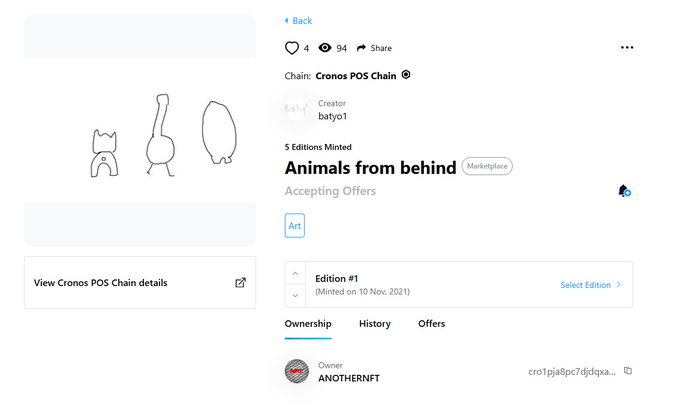Click the Cronos POS Chain name

pyautogui.click(x=356, y=76)
